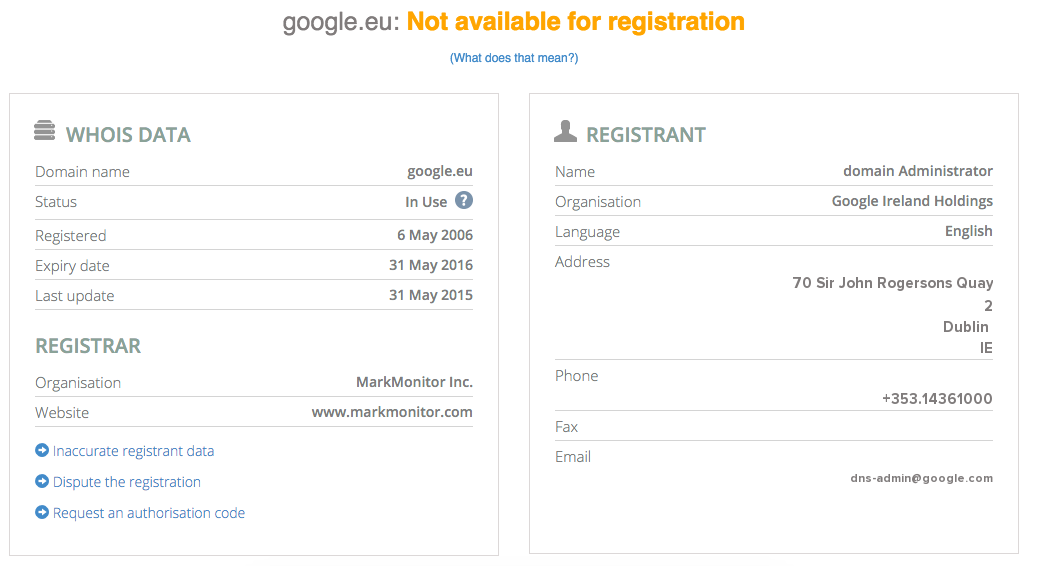Select Request an authorisation code link
The width and height of the screenshot is (1038, 566).
pyautogui.click(x=149, y=513)
